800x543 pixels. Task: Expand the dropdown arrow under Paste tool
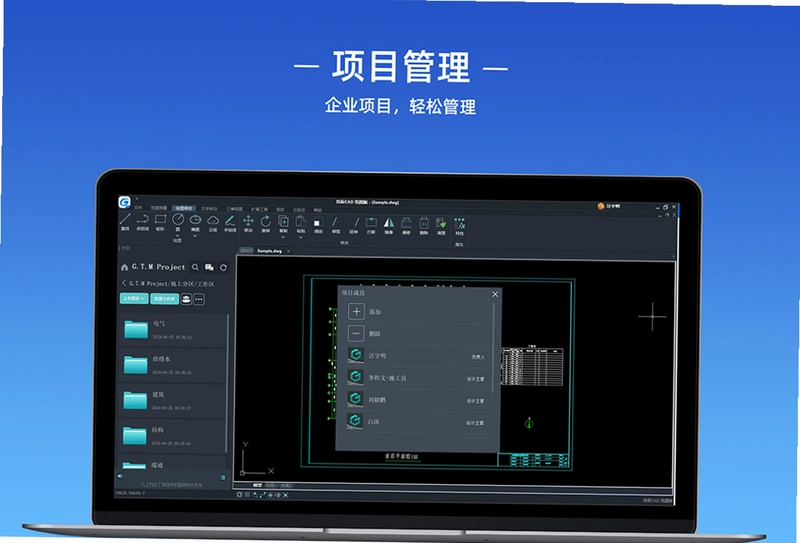301,237
